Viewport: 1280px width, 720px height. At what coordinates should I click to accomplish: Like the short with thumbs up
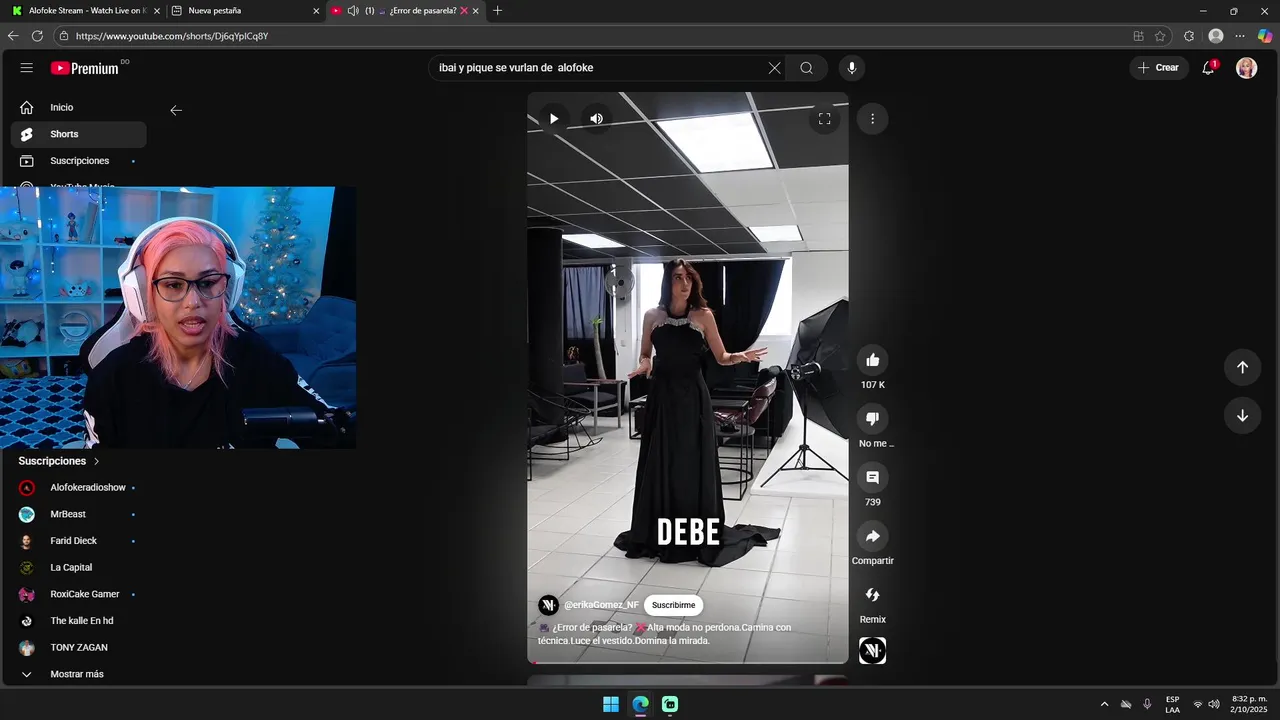click(873, 360)
